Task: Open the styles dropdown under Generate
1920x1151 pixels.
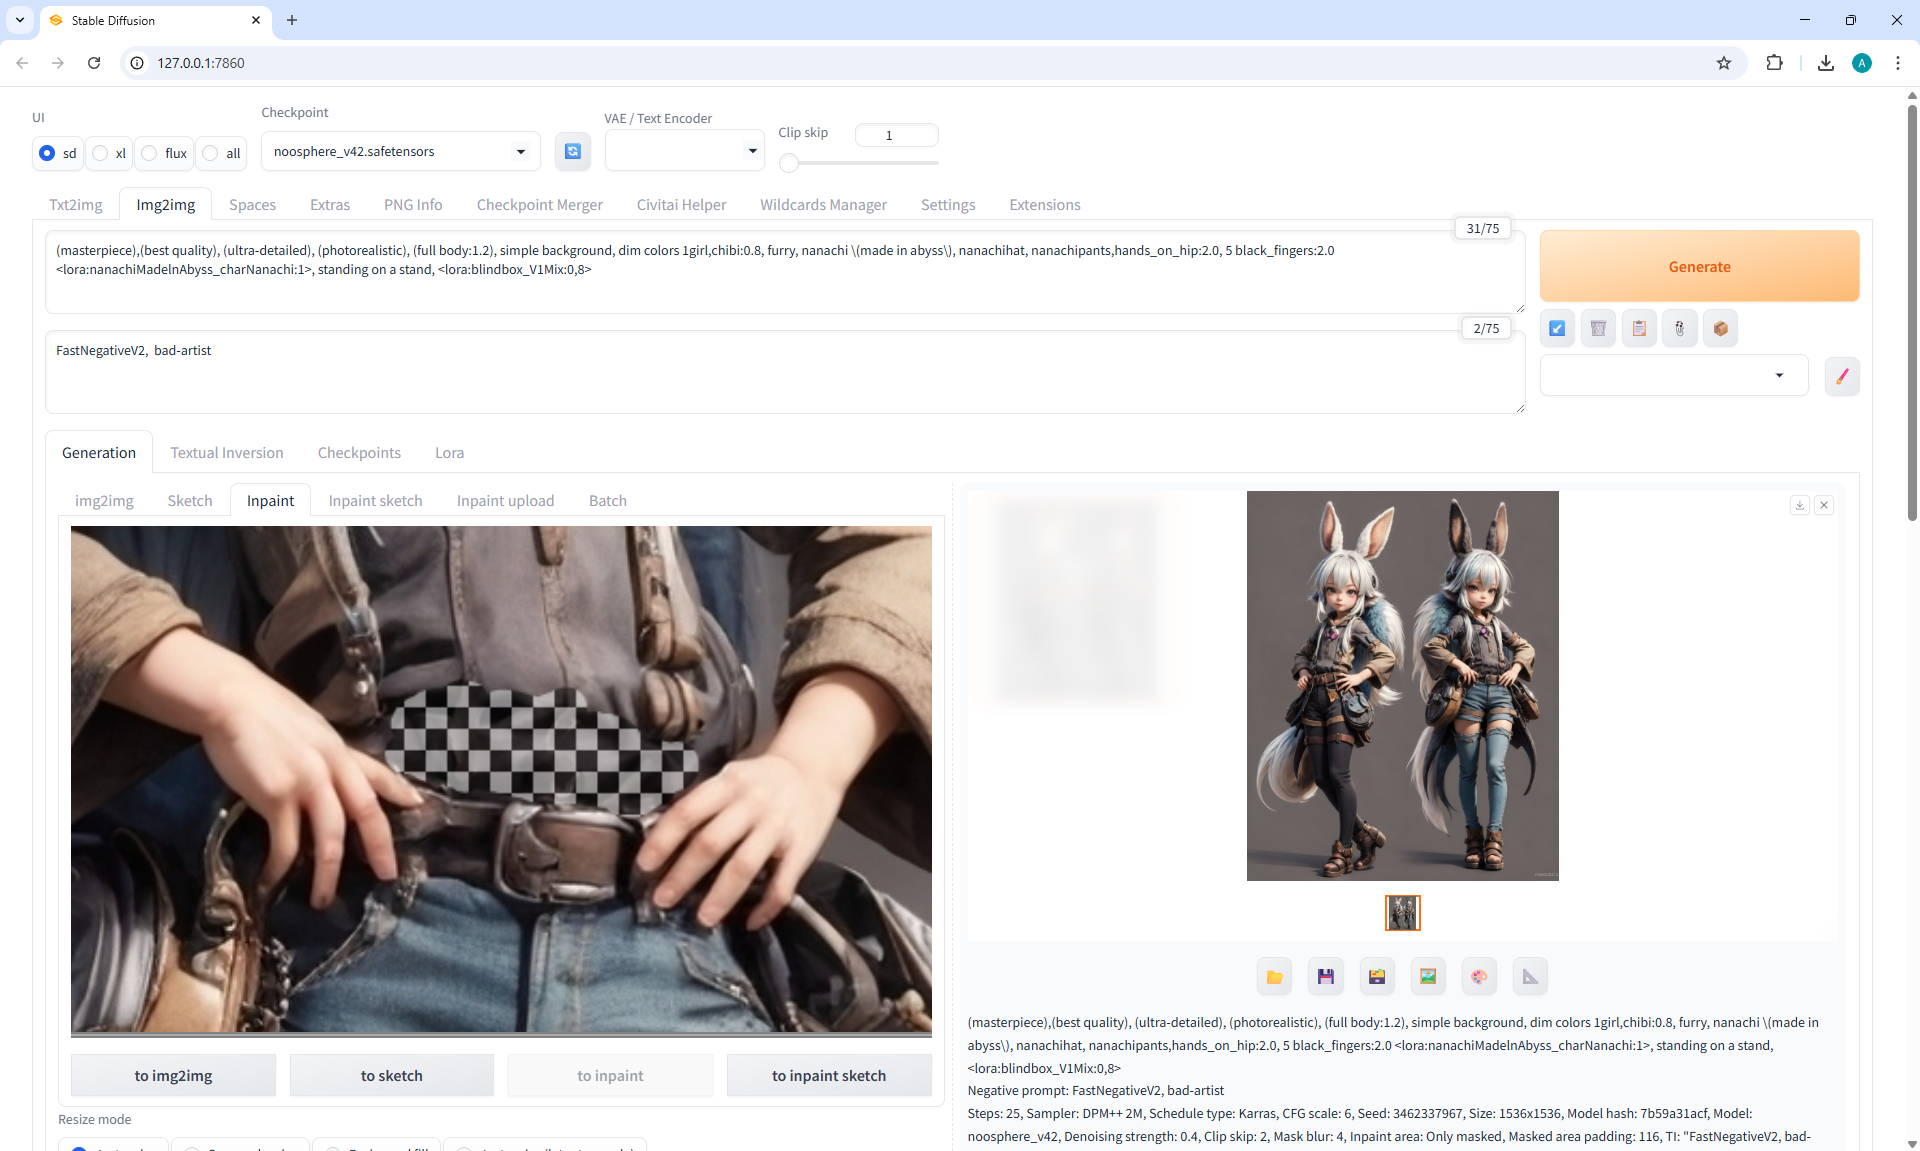Action: [1673, 376]
